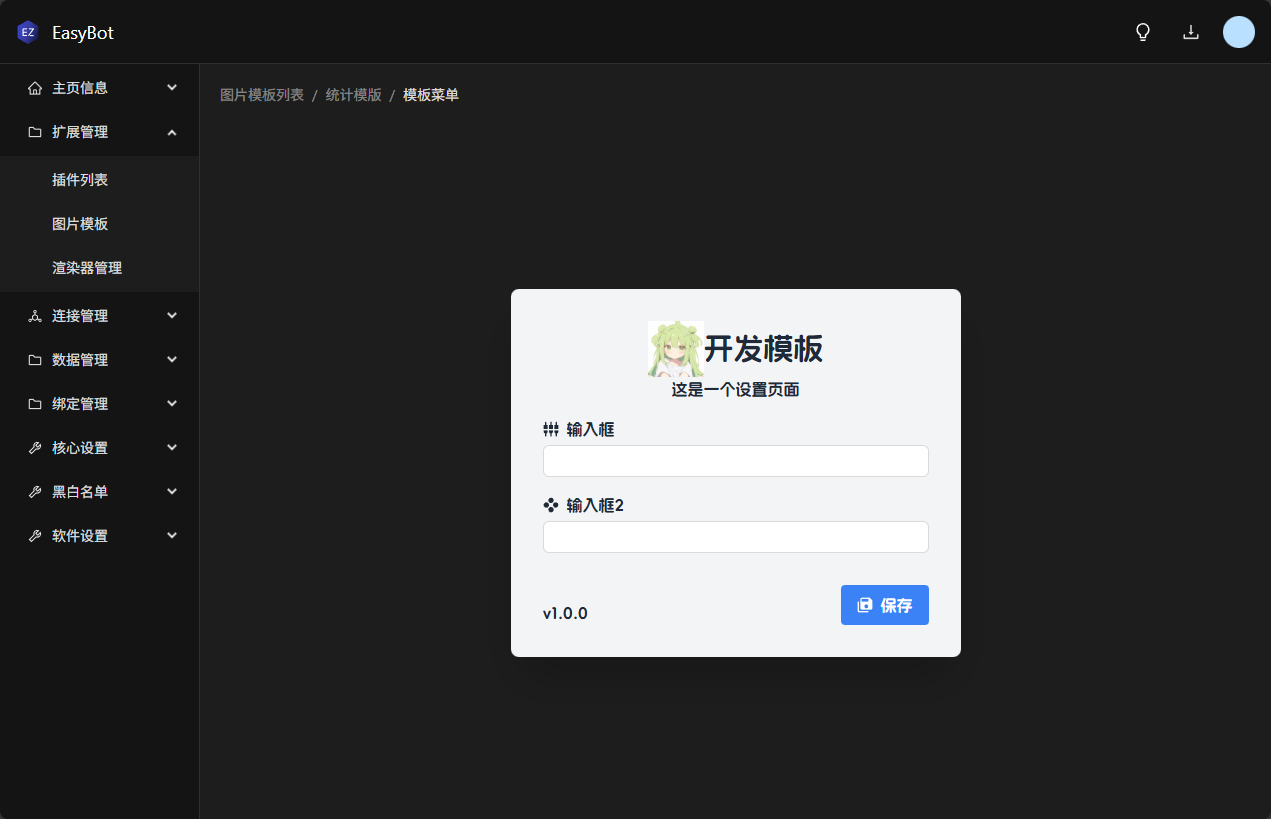This screenshot has width=1271, height=819.
Task: Expand the 主页信息 chevron
Action: [x=172, y=88]
